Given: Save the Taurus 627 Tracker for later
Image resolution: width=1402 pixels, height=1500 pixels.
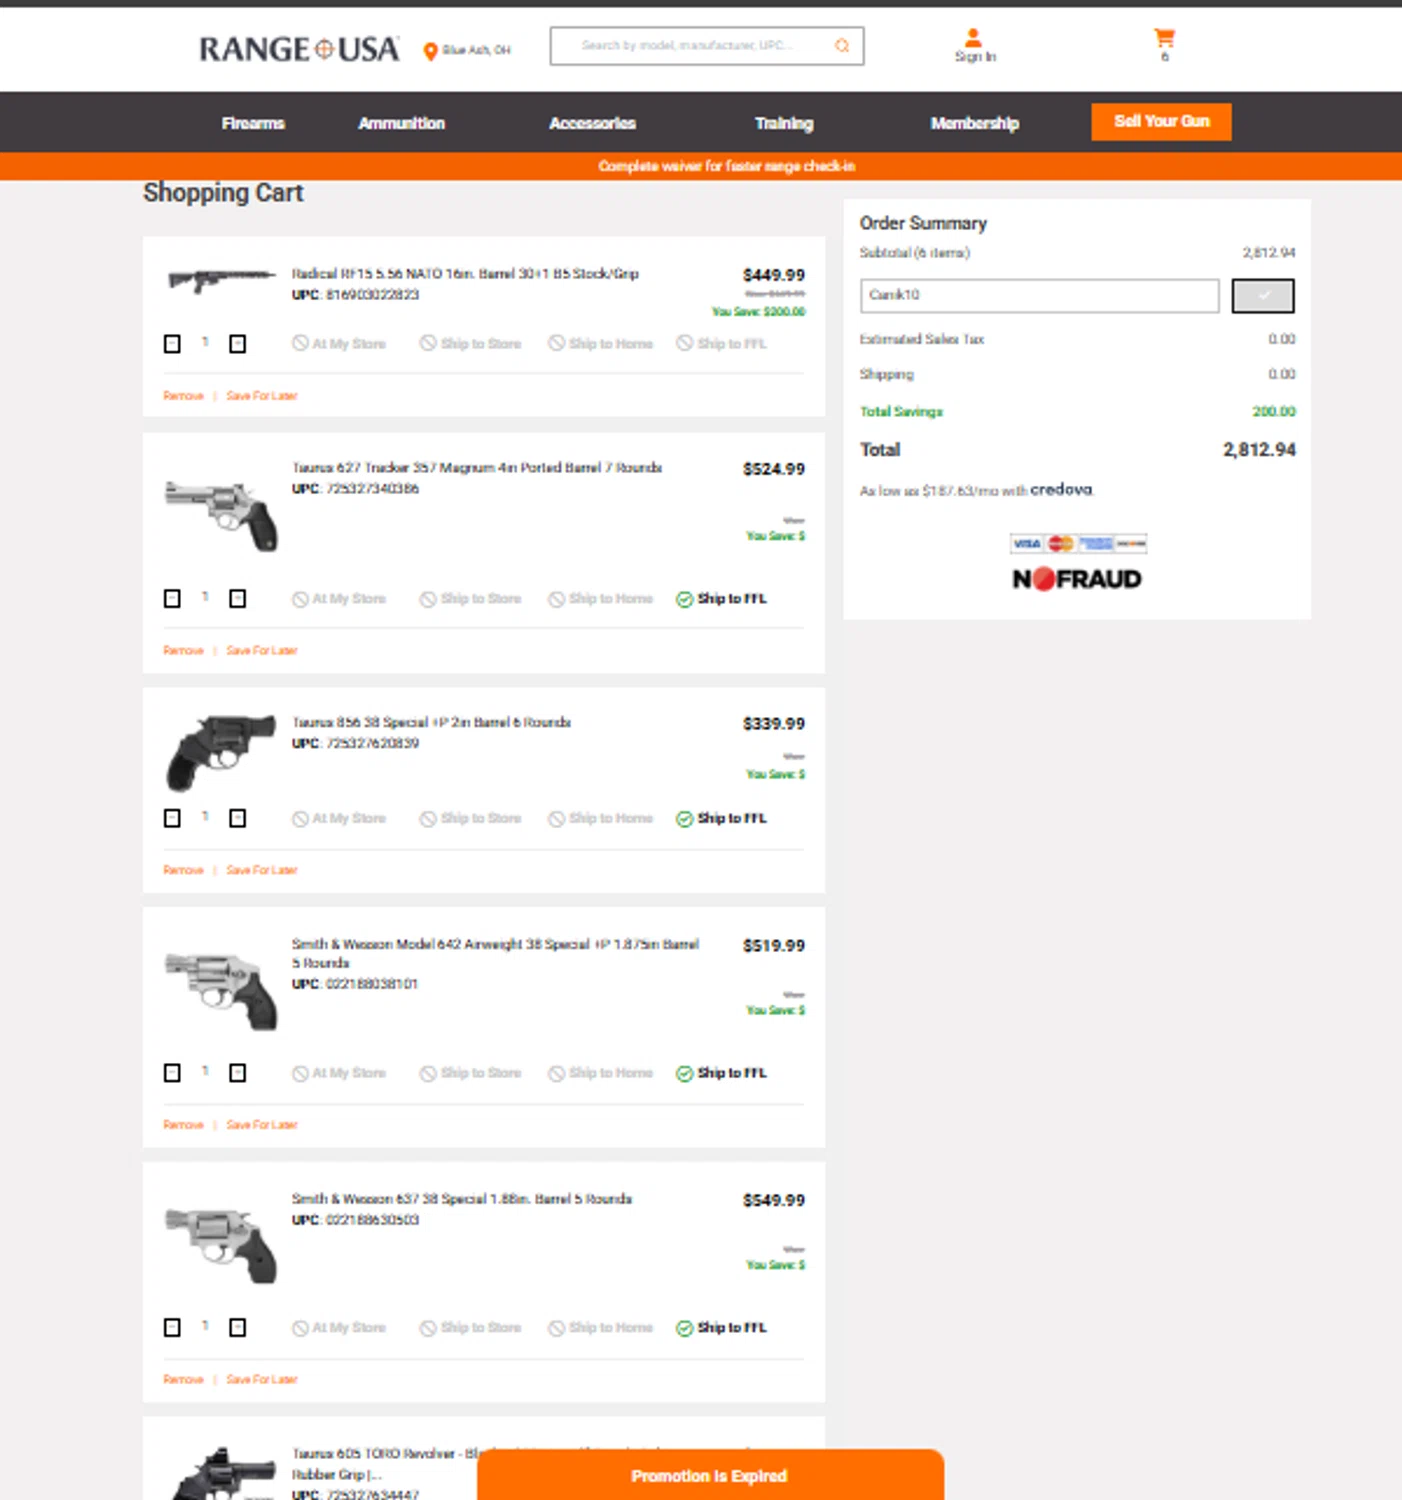Looking at the screenshot, I should pos(262,651).
